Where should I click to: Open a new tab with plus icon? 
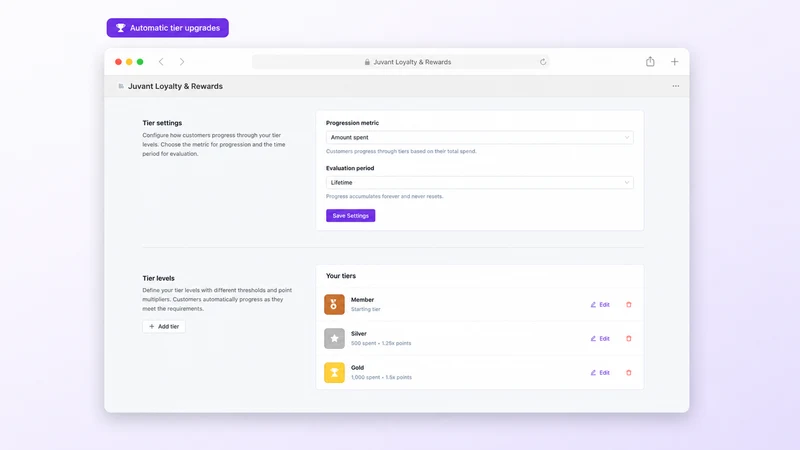coord(674,62)
